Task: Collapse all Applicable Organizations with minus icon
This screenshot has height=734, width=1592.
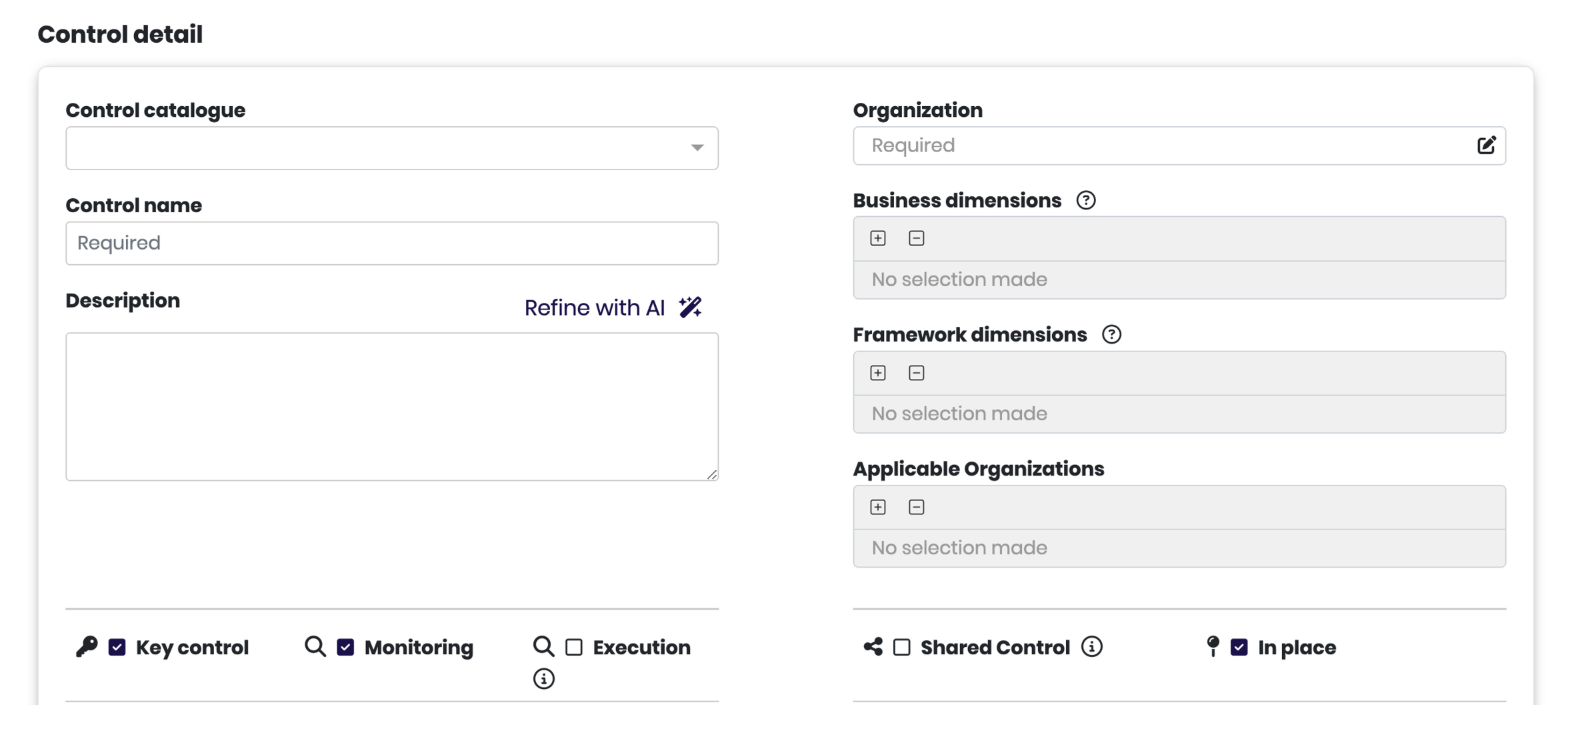Action: 916,507
